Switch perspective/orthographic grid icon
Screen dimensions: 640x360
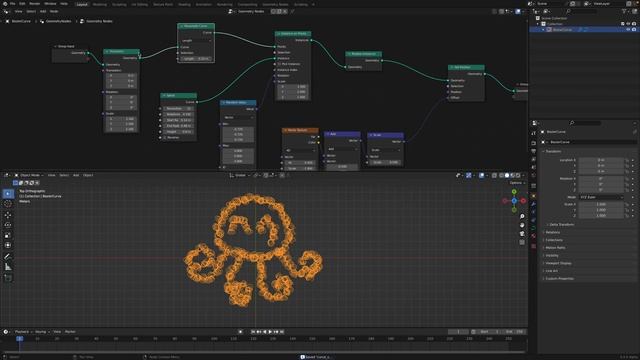[x=522, y=242]
